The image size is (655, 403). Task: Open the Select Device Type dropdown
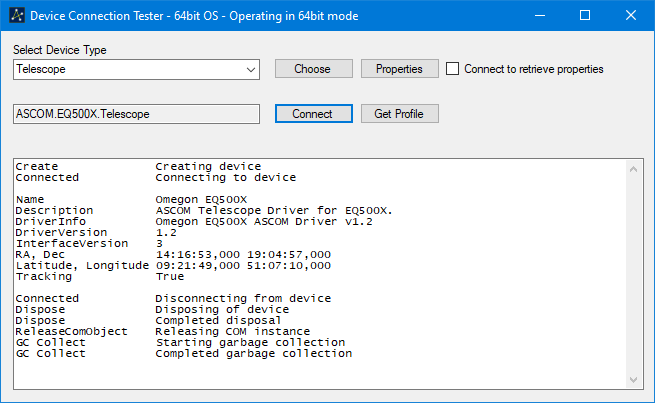point(136,69)
